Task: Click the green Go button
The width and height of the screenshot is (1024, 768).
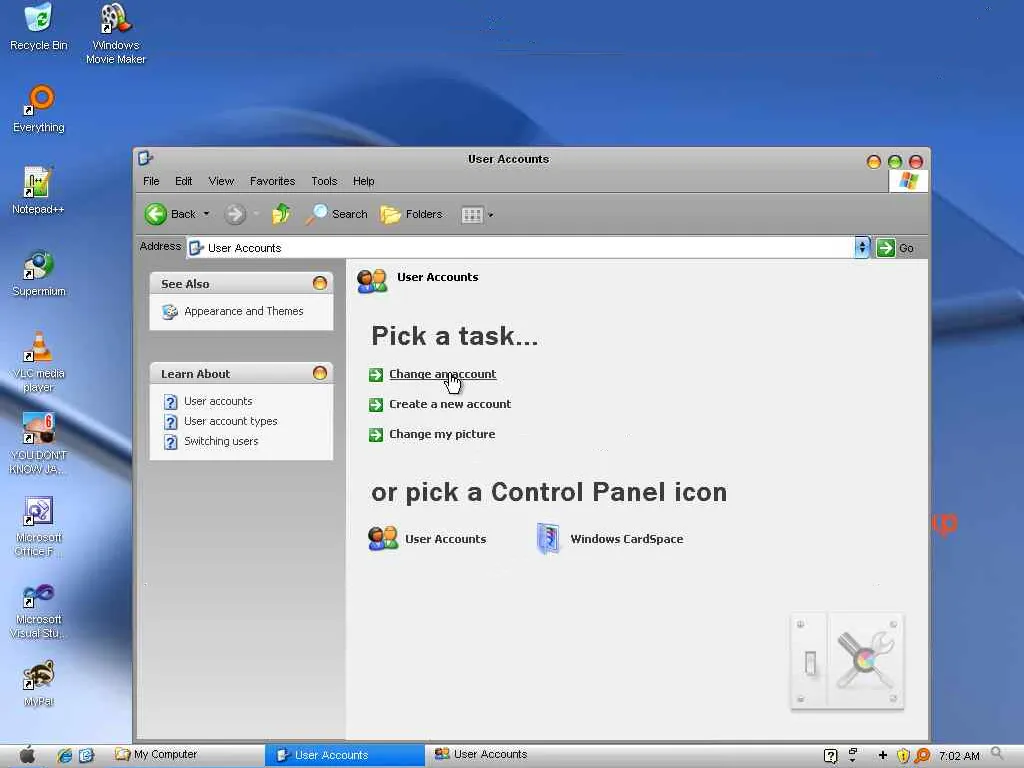Action: (x=895, y=248)
